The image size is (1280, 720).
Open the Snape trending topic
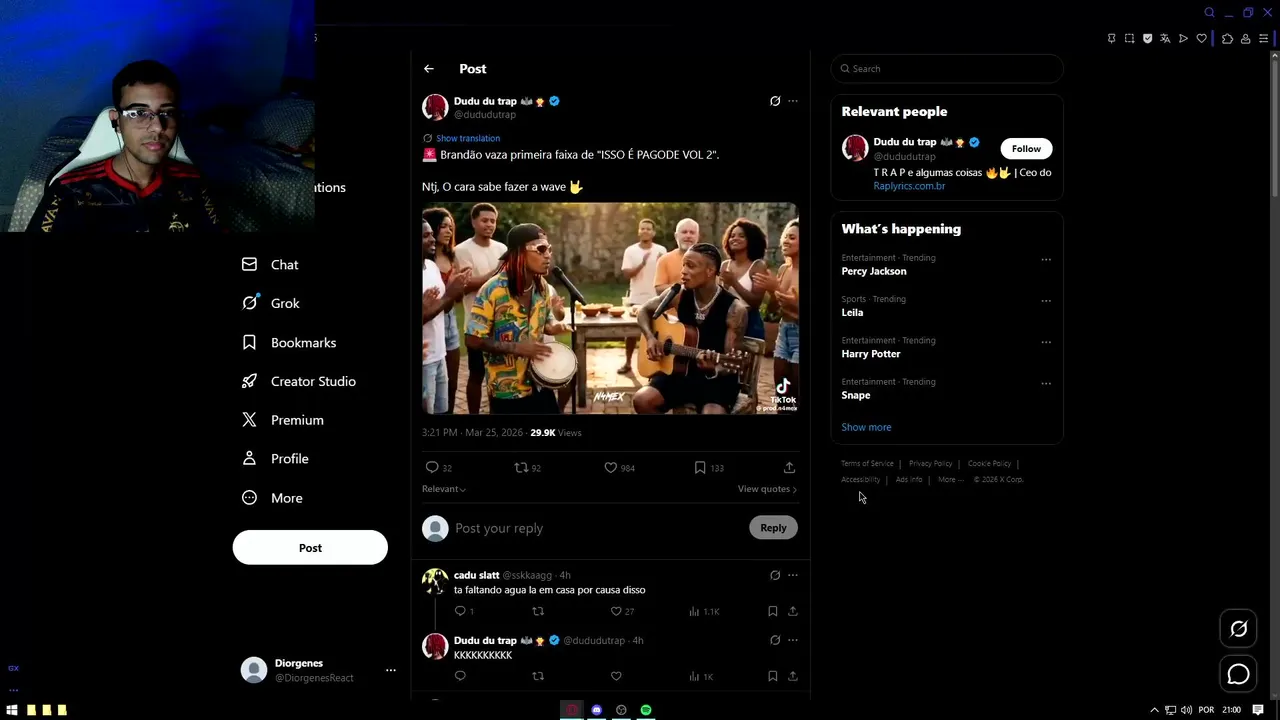point(856,395)
